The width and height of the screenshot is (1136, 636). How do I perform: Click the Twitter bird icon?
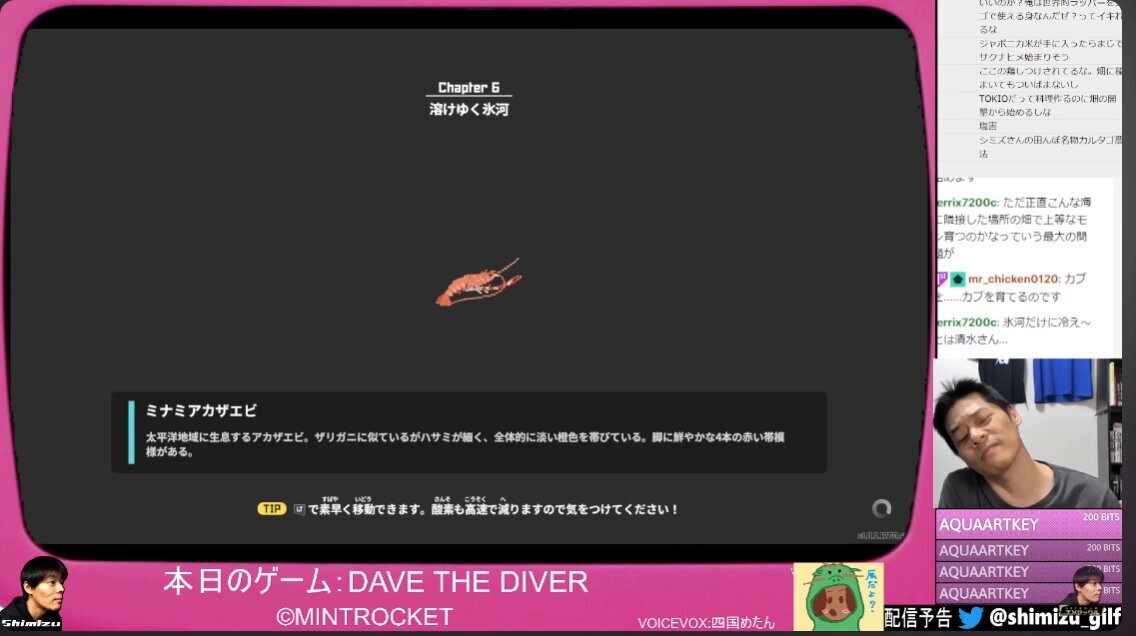tap(970, 618)
